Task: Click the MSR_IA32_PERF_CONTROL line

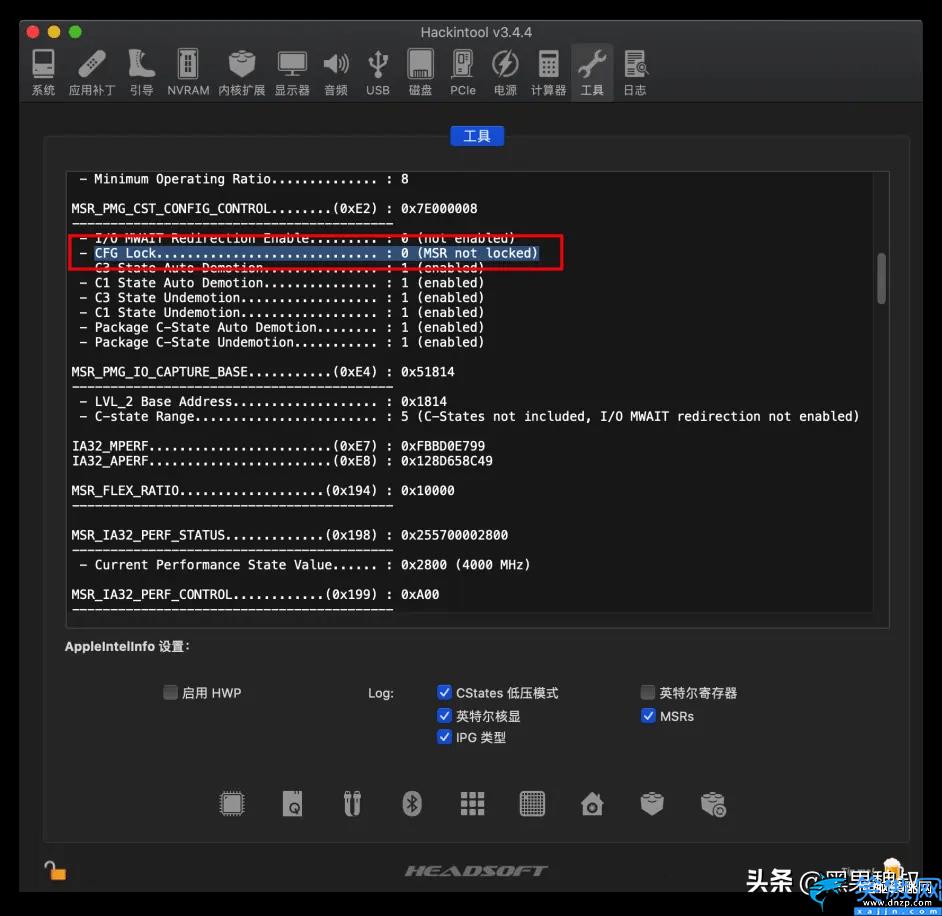Action: click(x=255, y=594)
